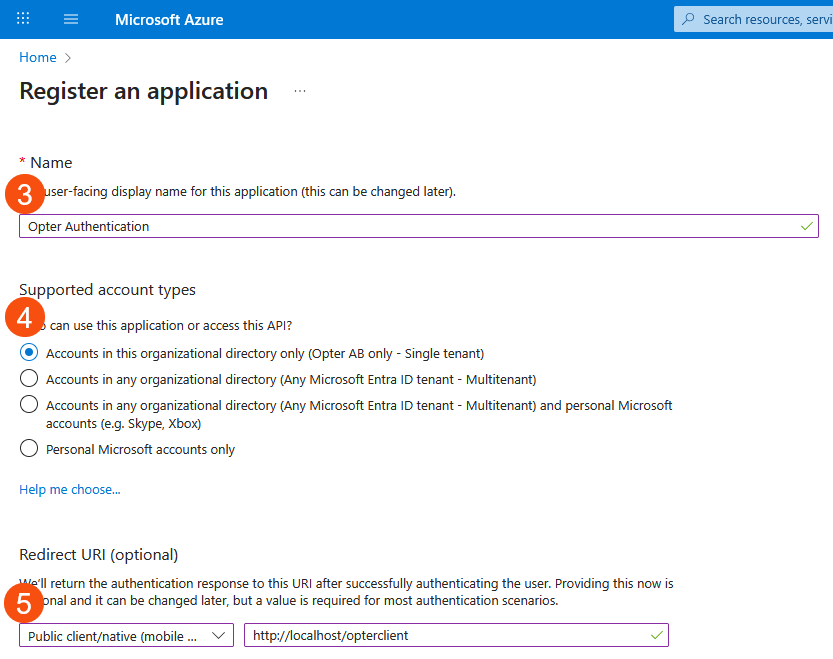Click the magnifier icon in the search bar
833x659 pixels.
[x=688, y=19]
